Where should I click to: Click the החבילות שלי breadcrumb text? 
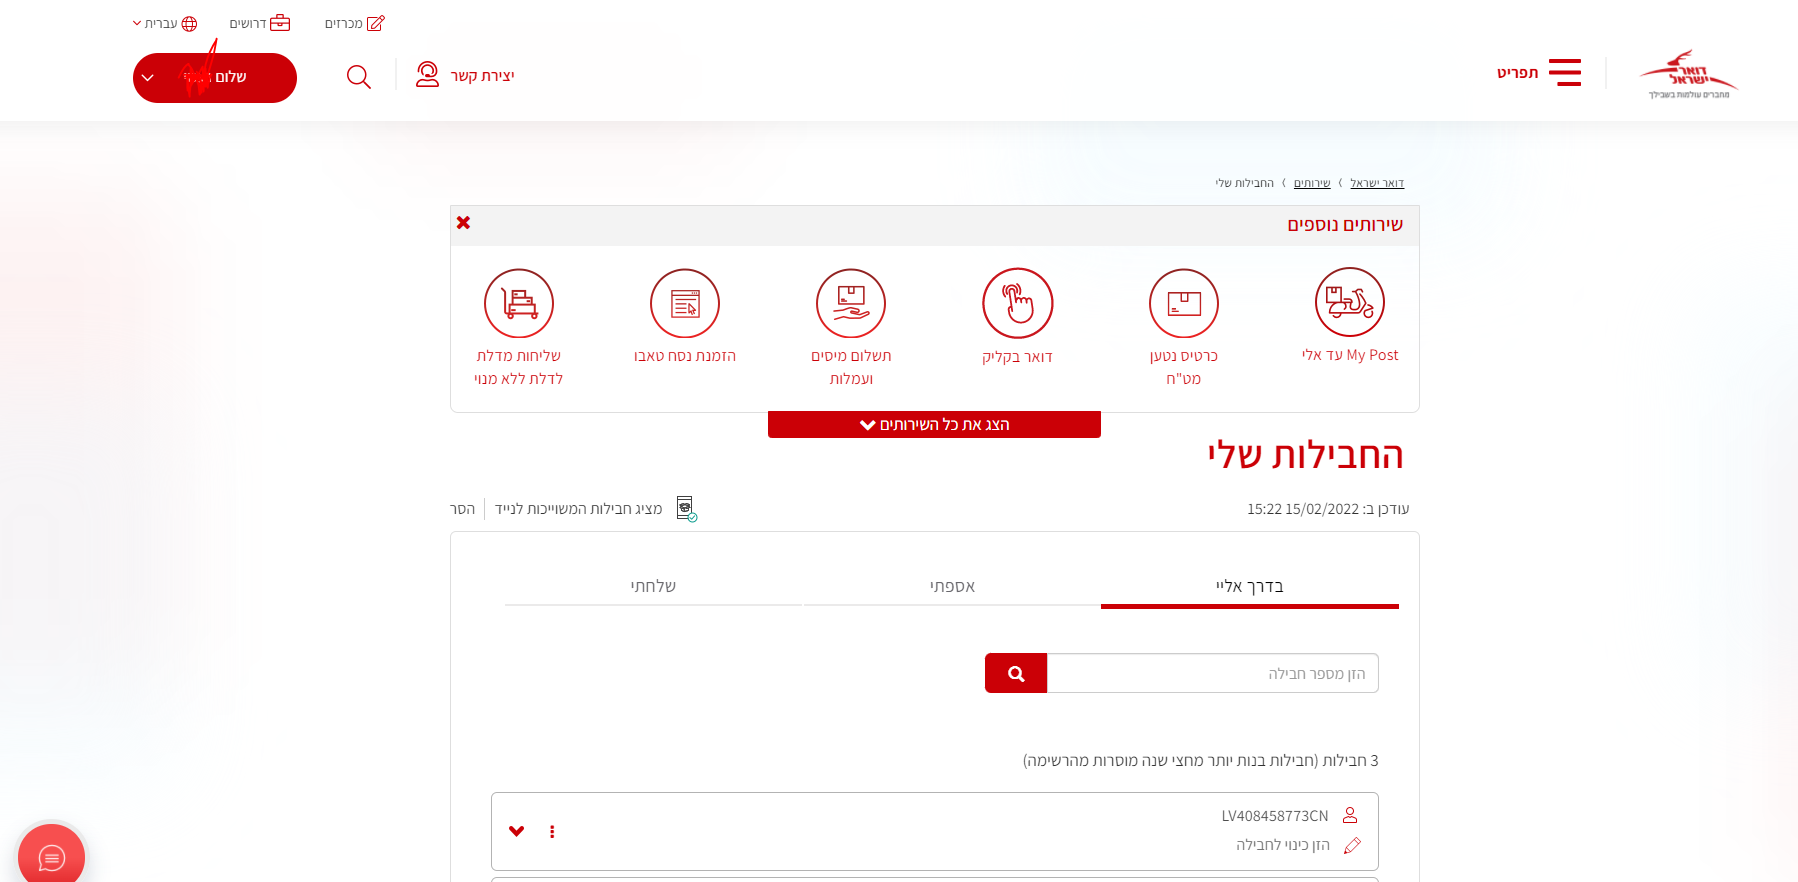pos(1245,183)
